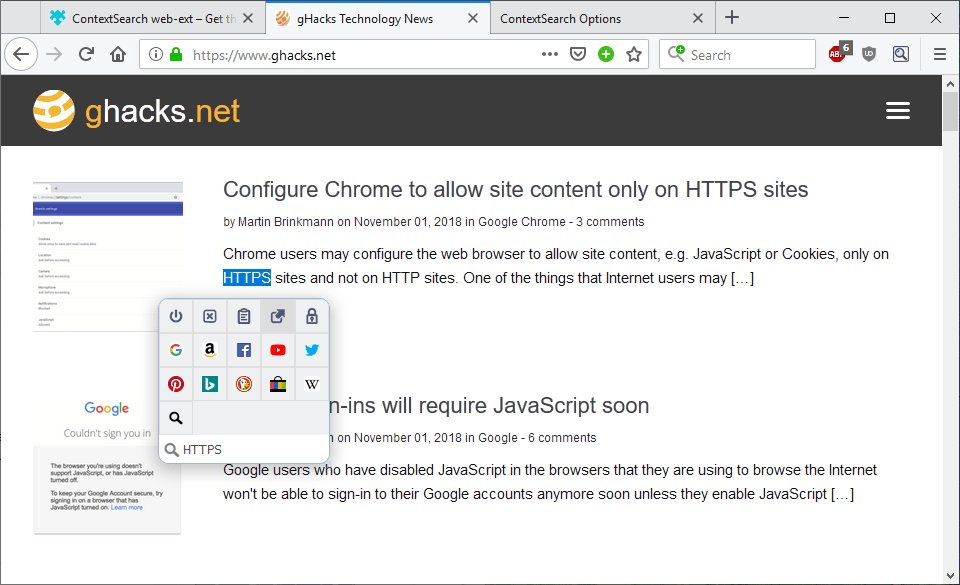Search HTTPS with Wikipedia icon
Image resolution: width=960 pixels, height=585 pixels.
[x=312, y=384]
